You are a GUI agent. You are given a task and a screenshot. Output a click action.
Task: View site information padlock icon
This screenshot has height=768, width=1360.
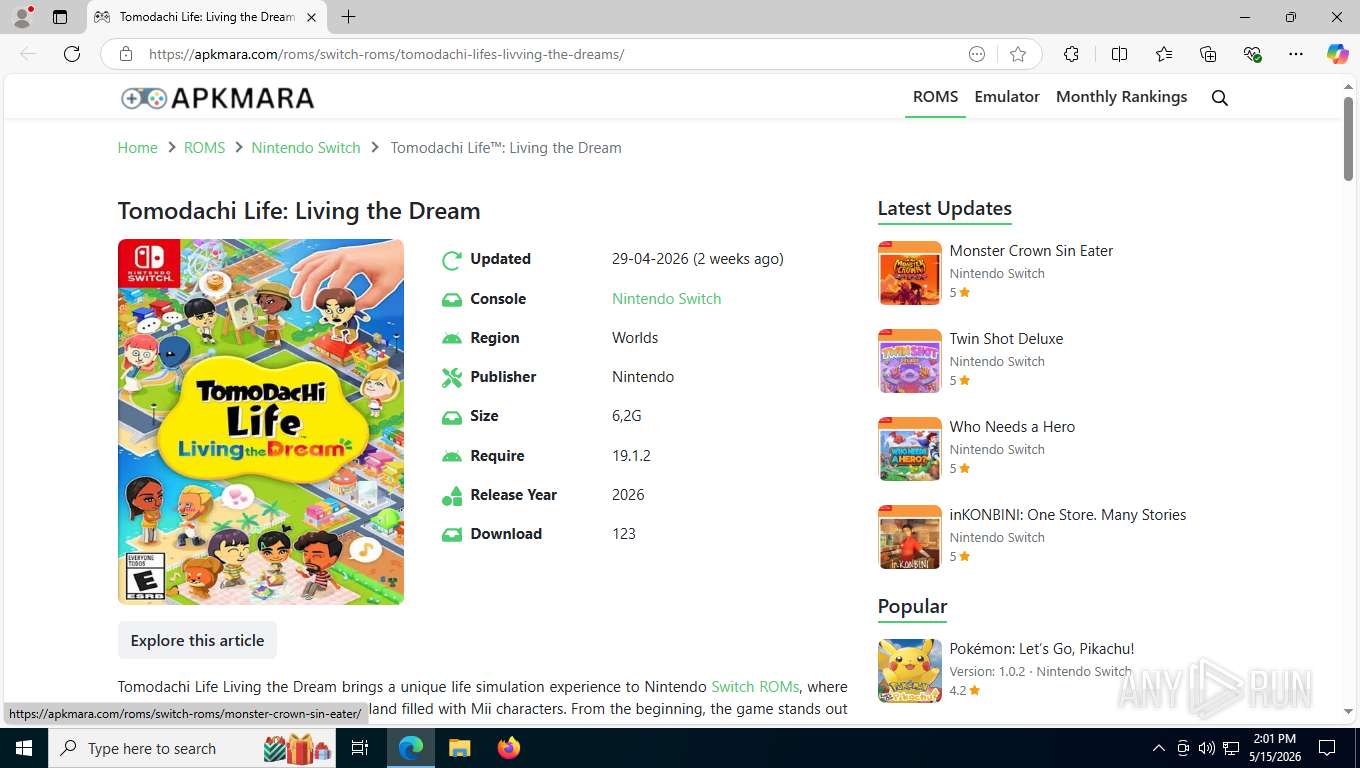pyautogui.click(x=126, y=54)
